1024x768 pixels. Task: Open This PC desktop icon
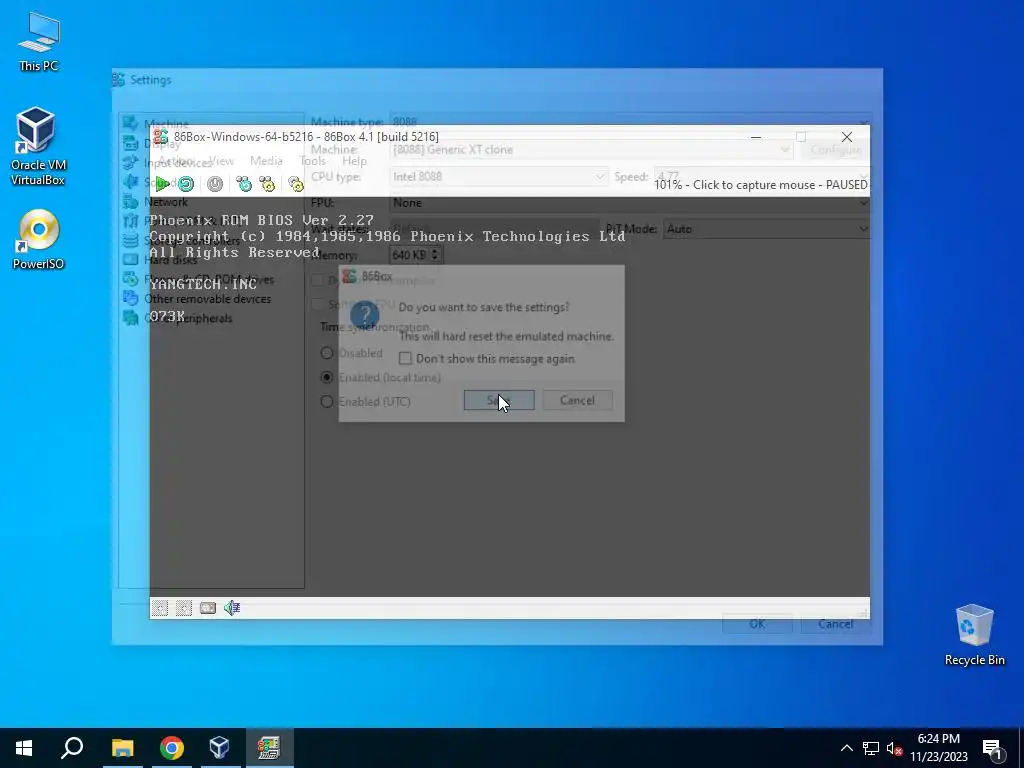pos(39,42)
